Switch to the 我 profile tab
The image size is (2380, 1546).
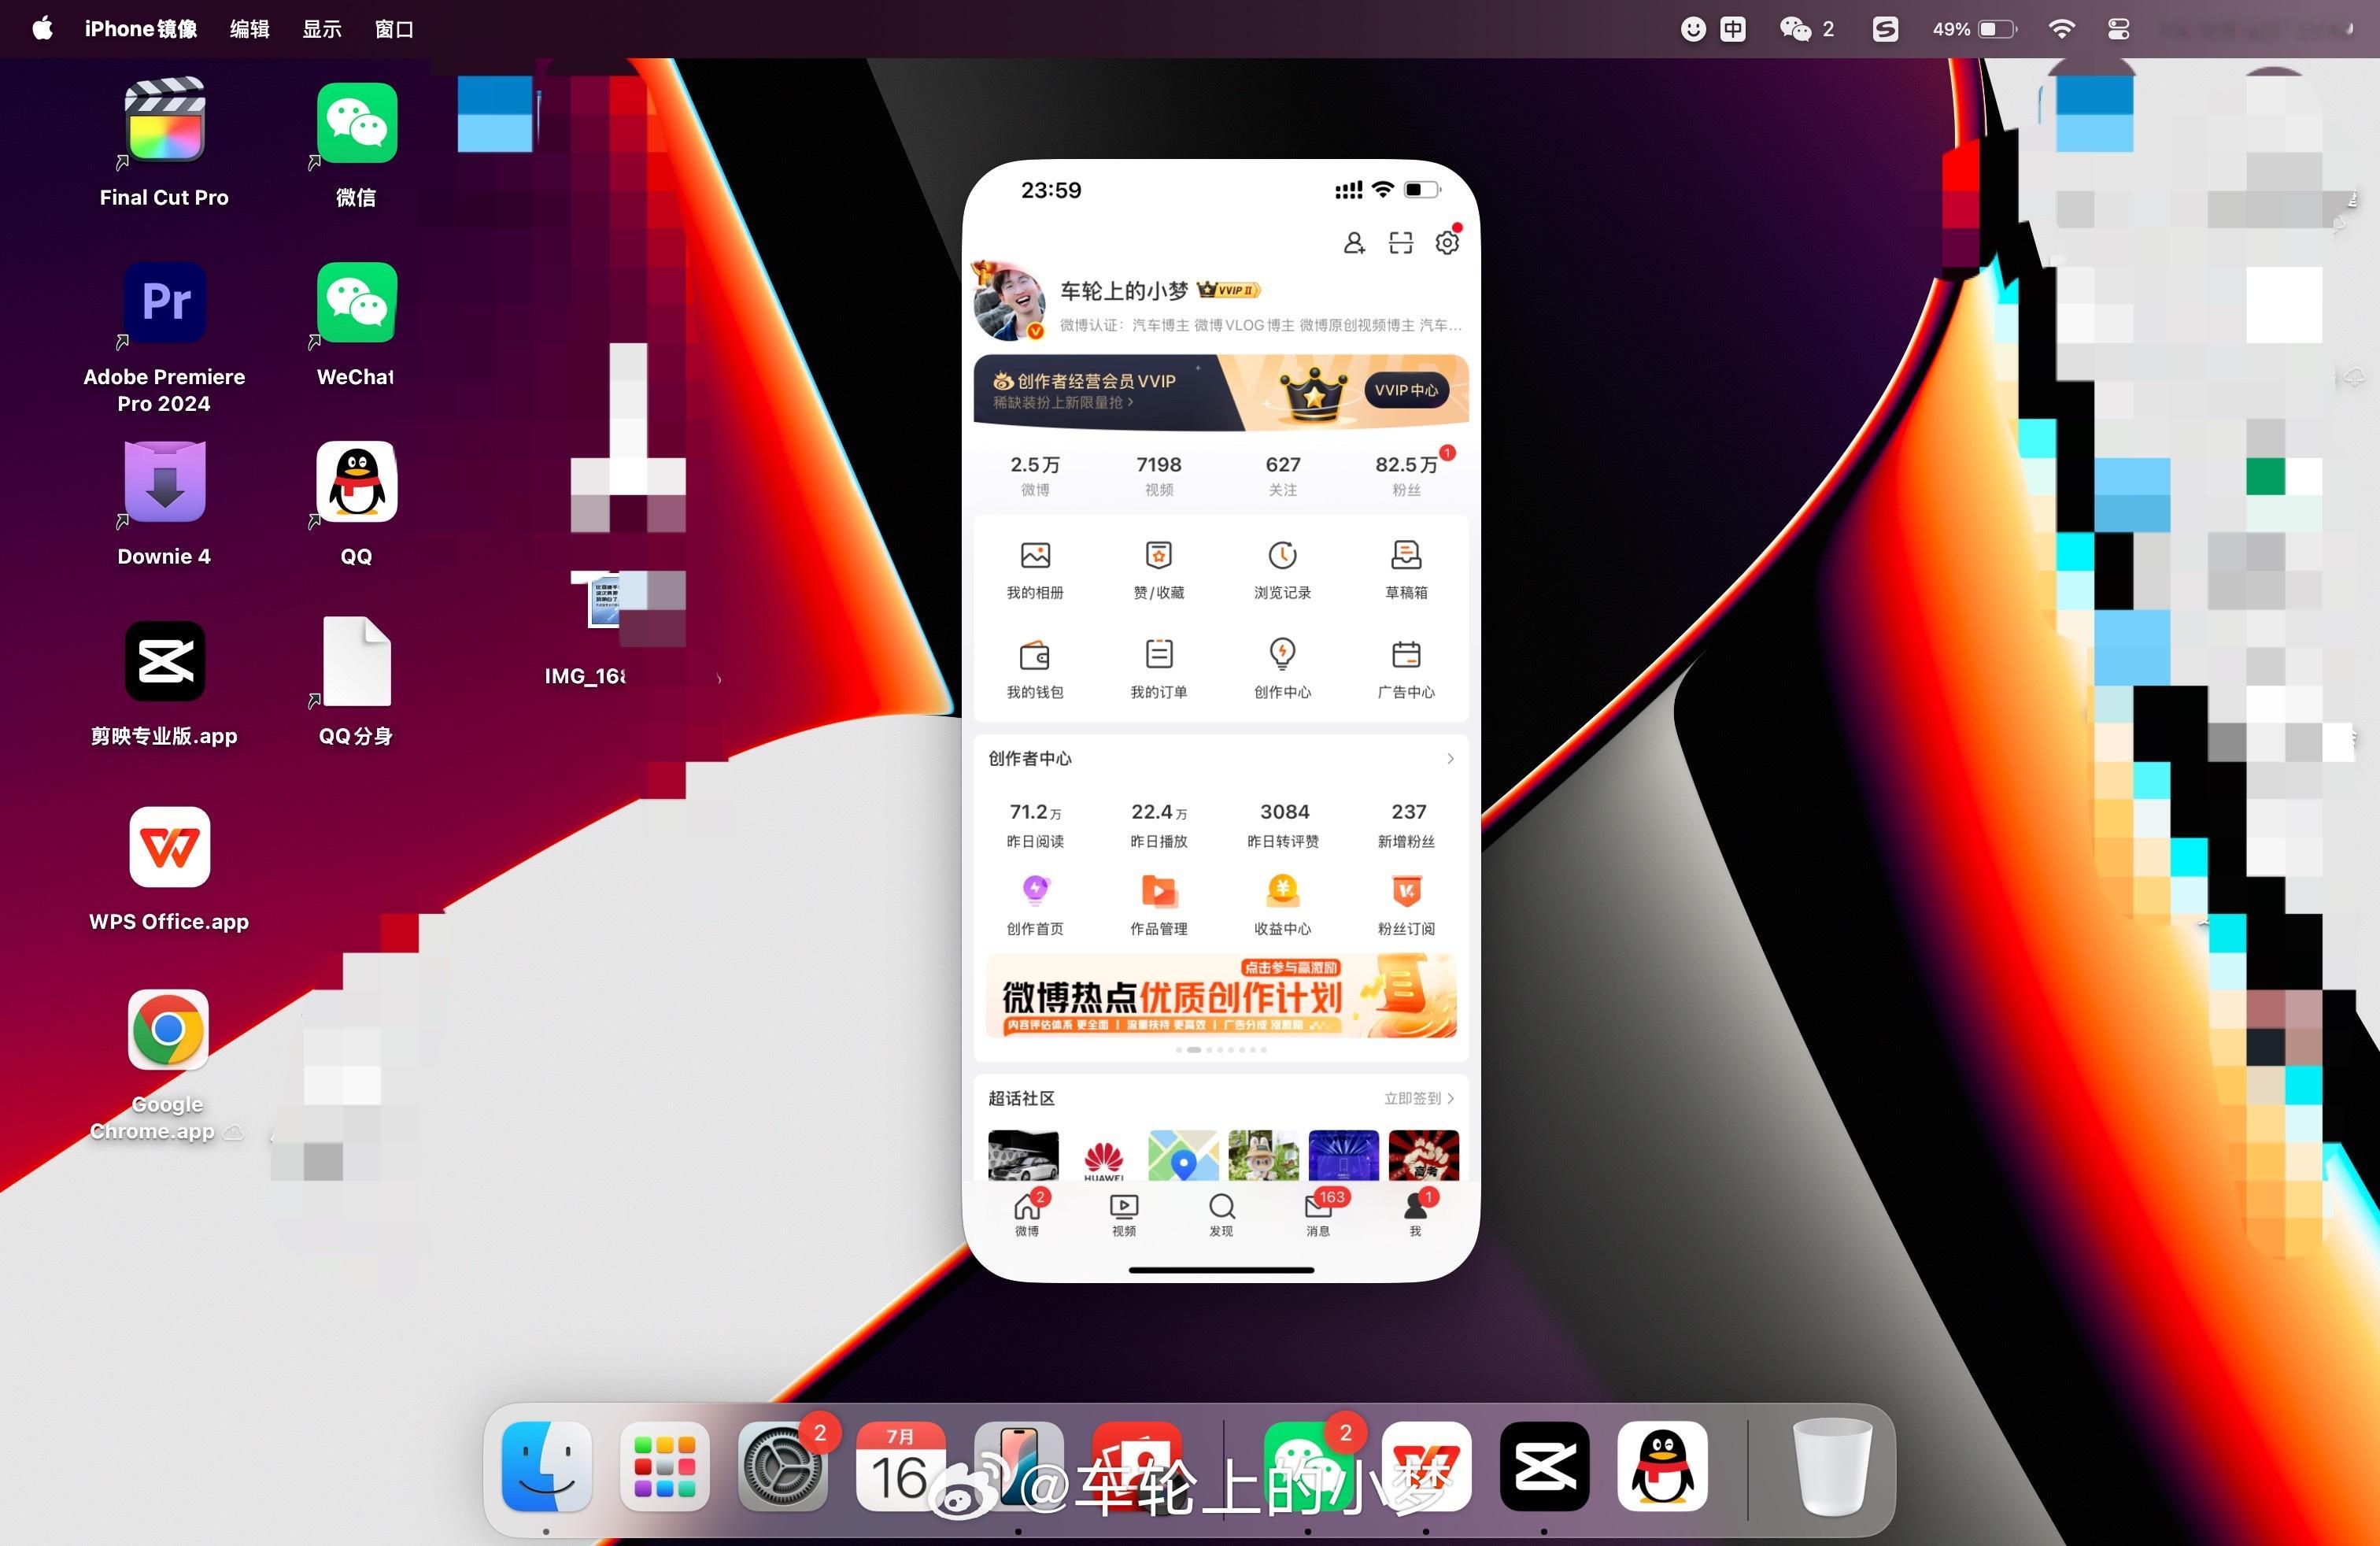(1416, 1214)
